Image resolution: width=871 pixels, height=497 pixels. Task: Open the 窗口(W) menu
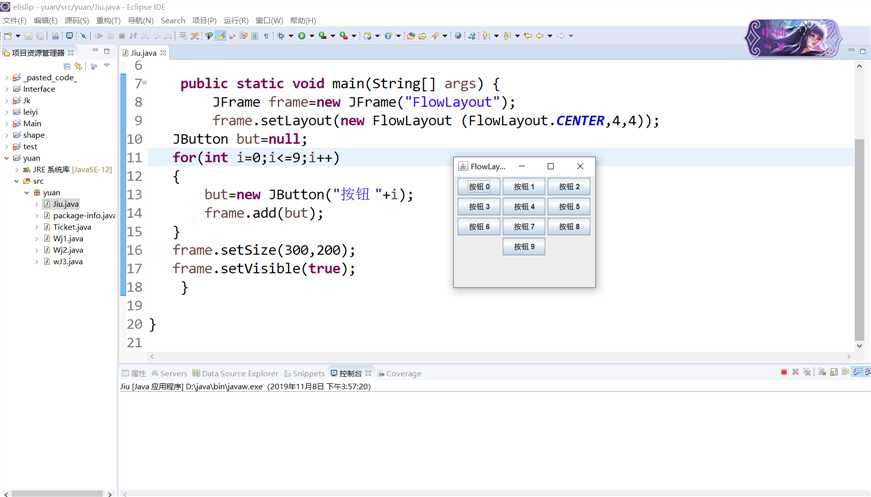pos(269,21)
